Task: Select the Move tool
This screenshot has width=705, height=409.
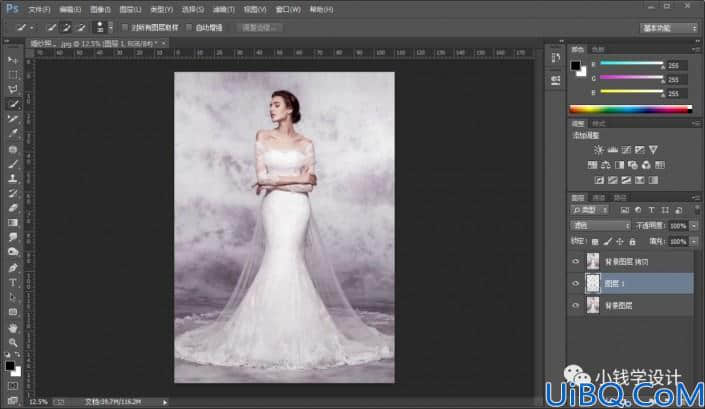Action: (x=13, y=60)
